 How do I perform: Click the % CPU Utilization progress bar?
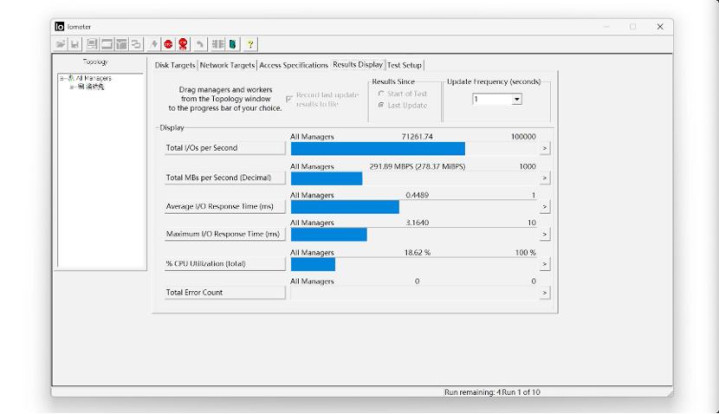tap(414, 265)
